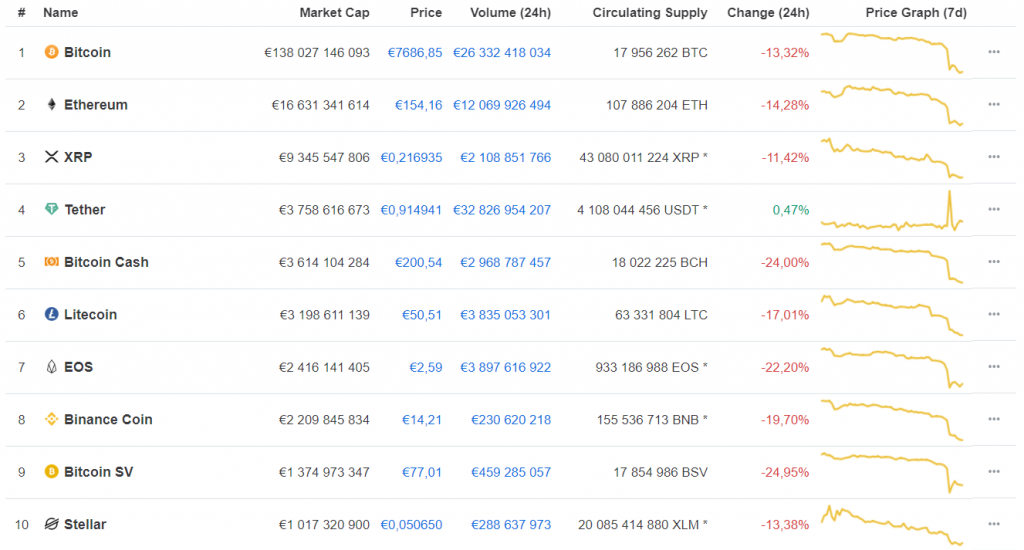Open the Bitcoin Cash name link
The height and width of the screenshot is (550, 1024).
(106, 262)
